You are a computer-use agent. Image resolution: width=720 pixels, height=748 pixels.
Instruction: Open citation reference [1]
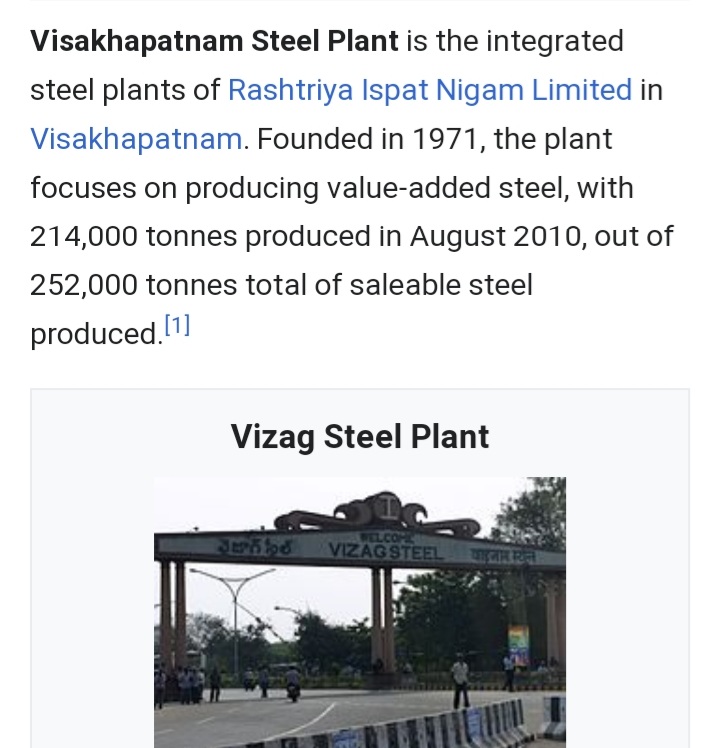(177, 326)
